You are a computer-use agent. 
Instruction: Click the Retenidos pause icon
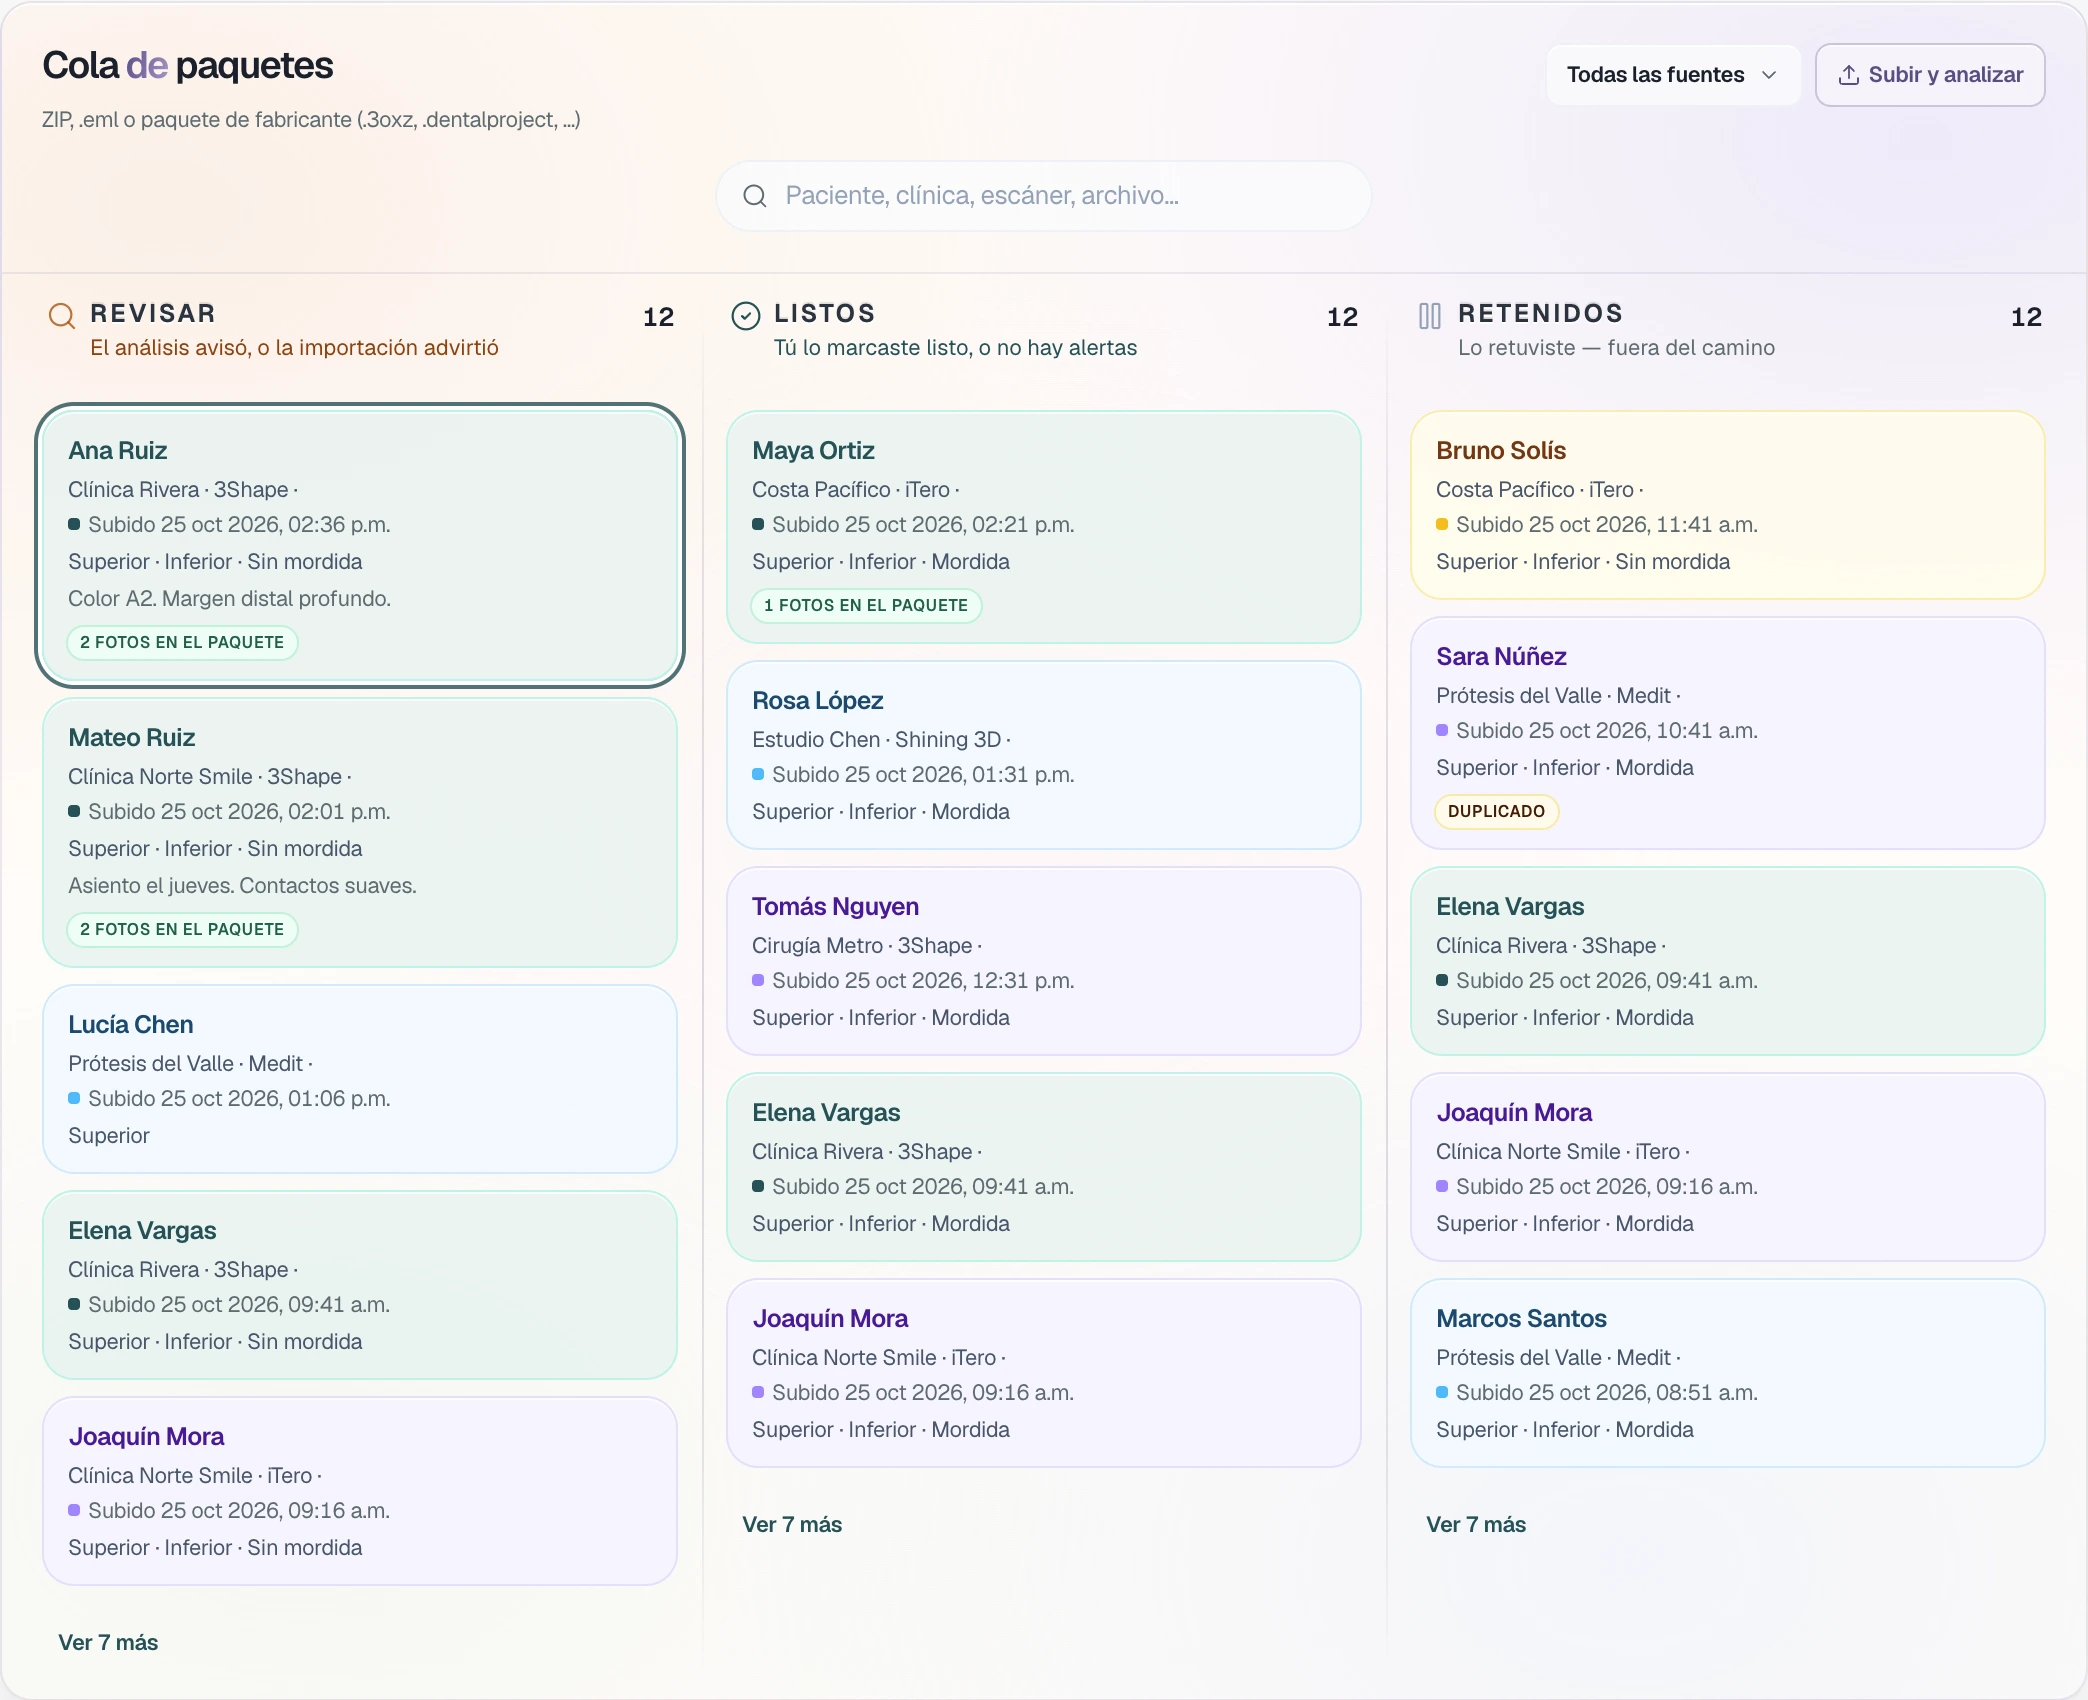(1430, 316)
